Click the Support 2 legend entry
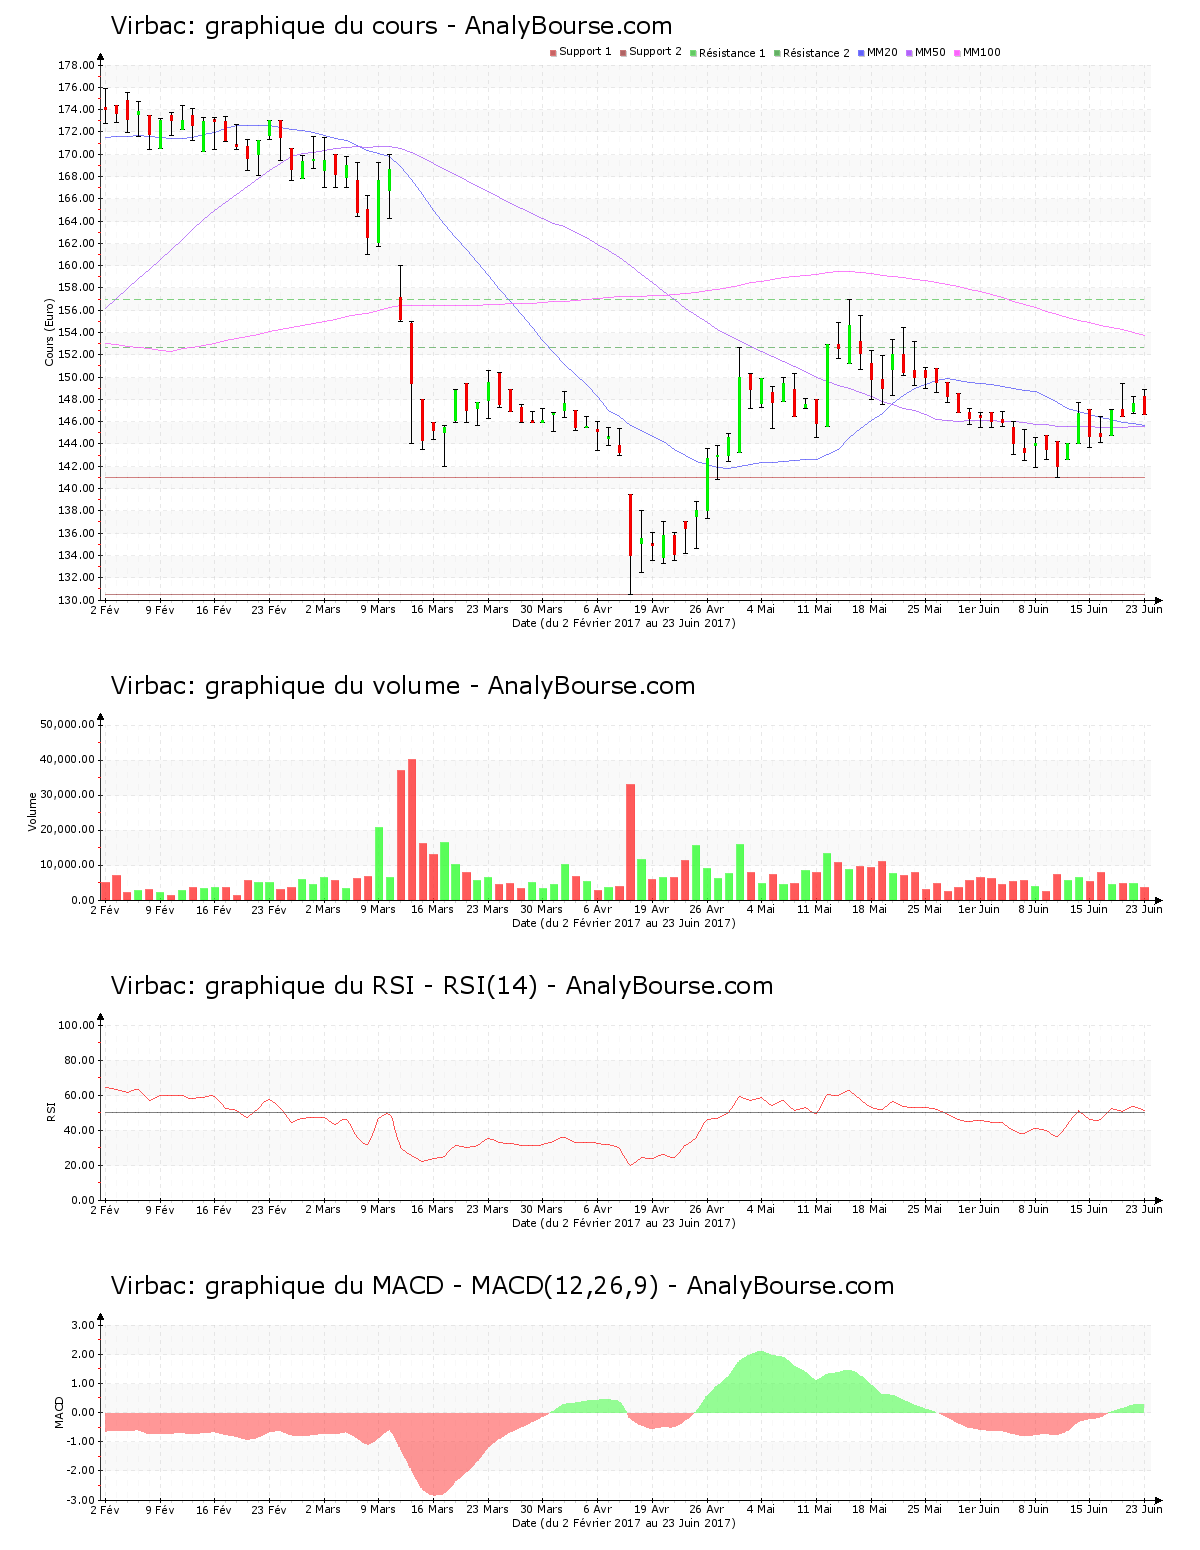 (650, 52)
